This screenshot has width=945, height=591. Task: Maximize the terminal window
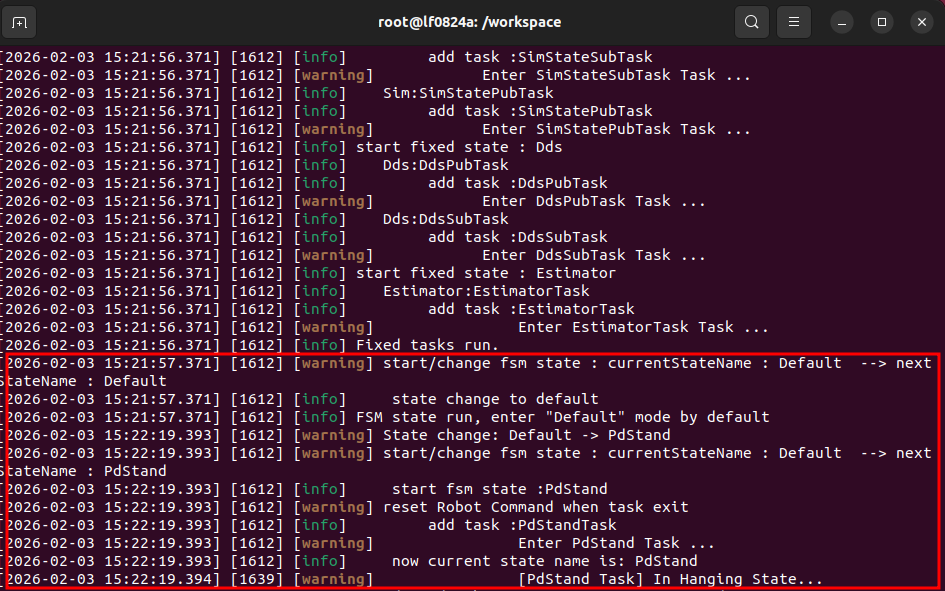point(882,21)
